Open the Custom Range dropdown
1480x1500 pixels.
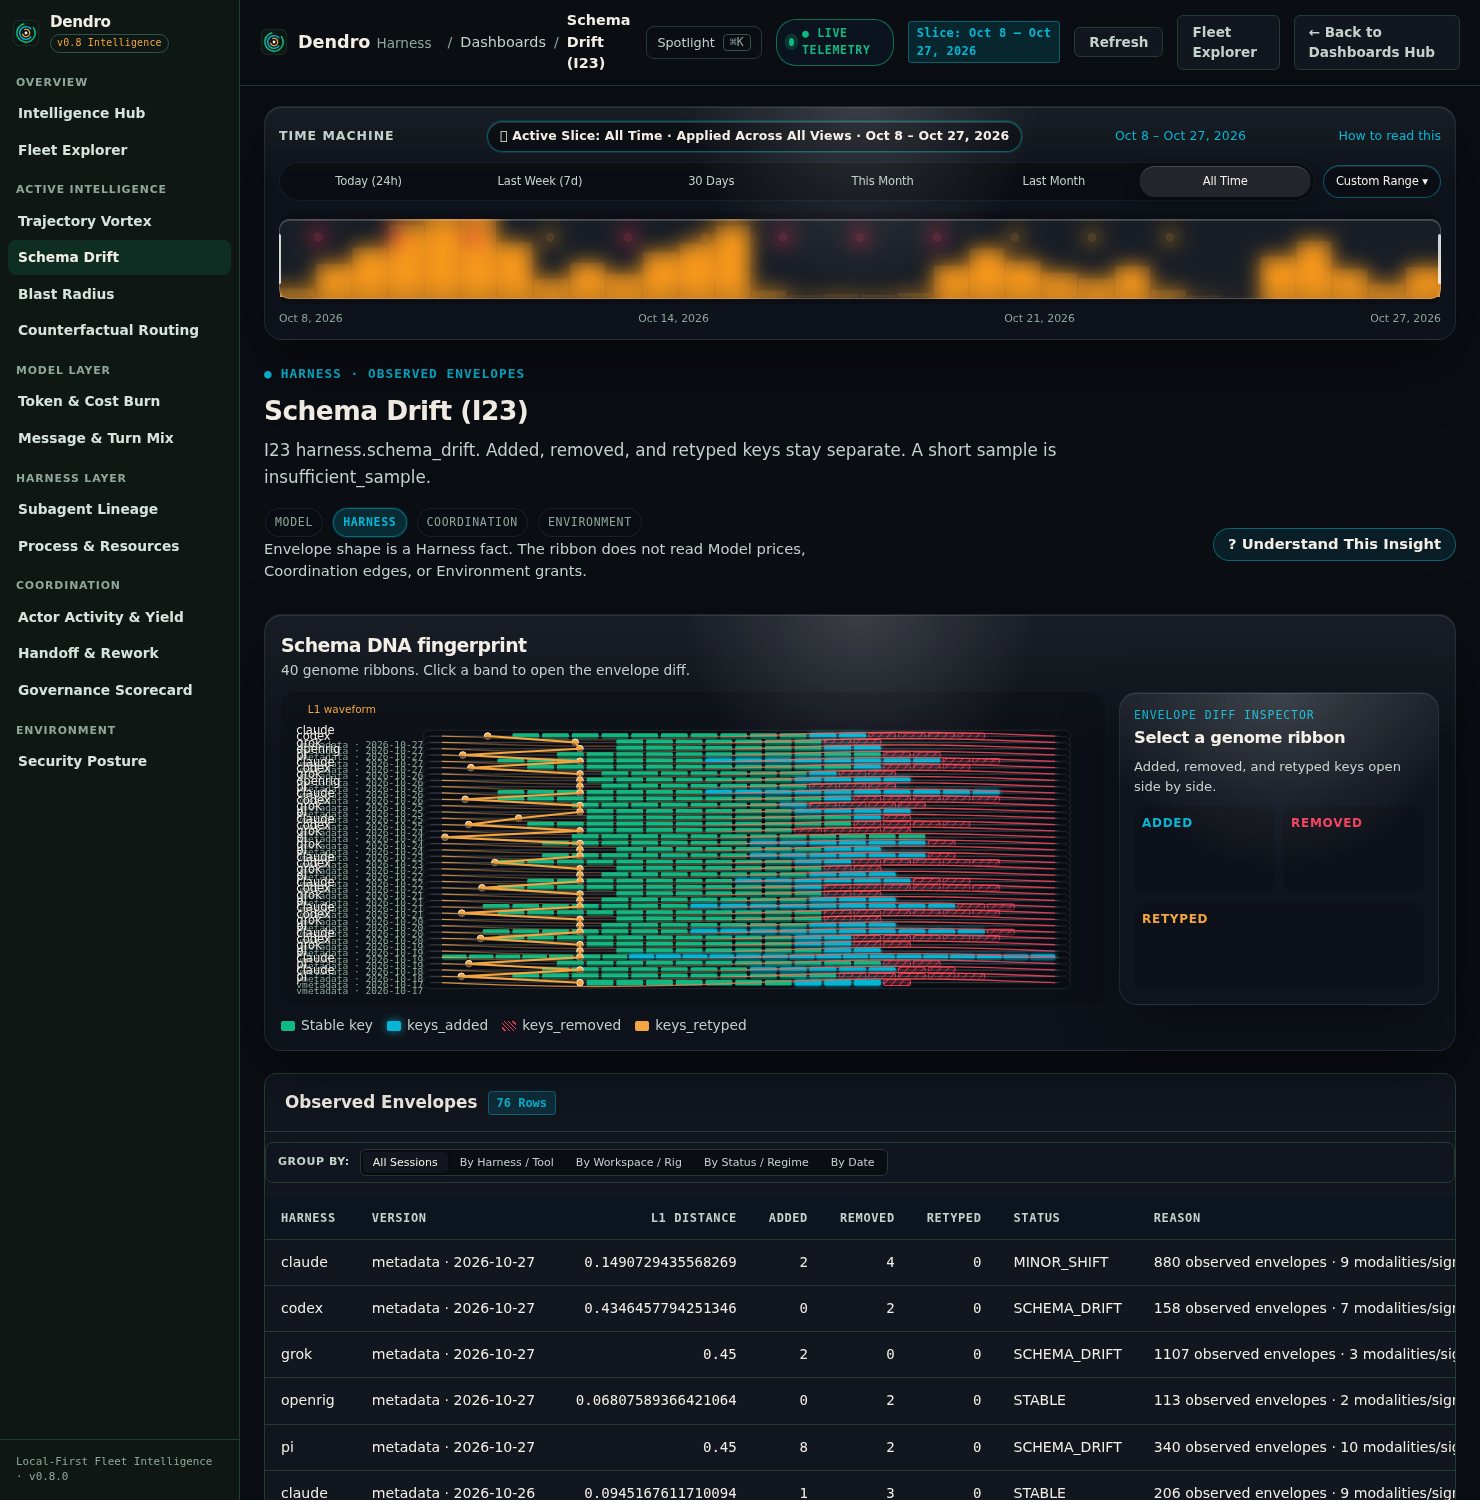[x=1382, y=181]
